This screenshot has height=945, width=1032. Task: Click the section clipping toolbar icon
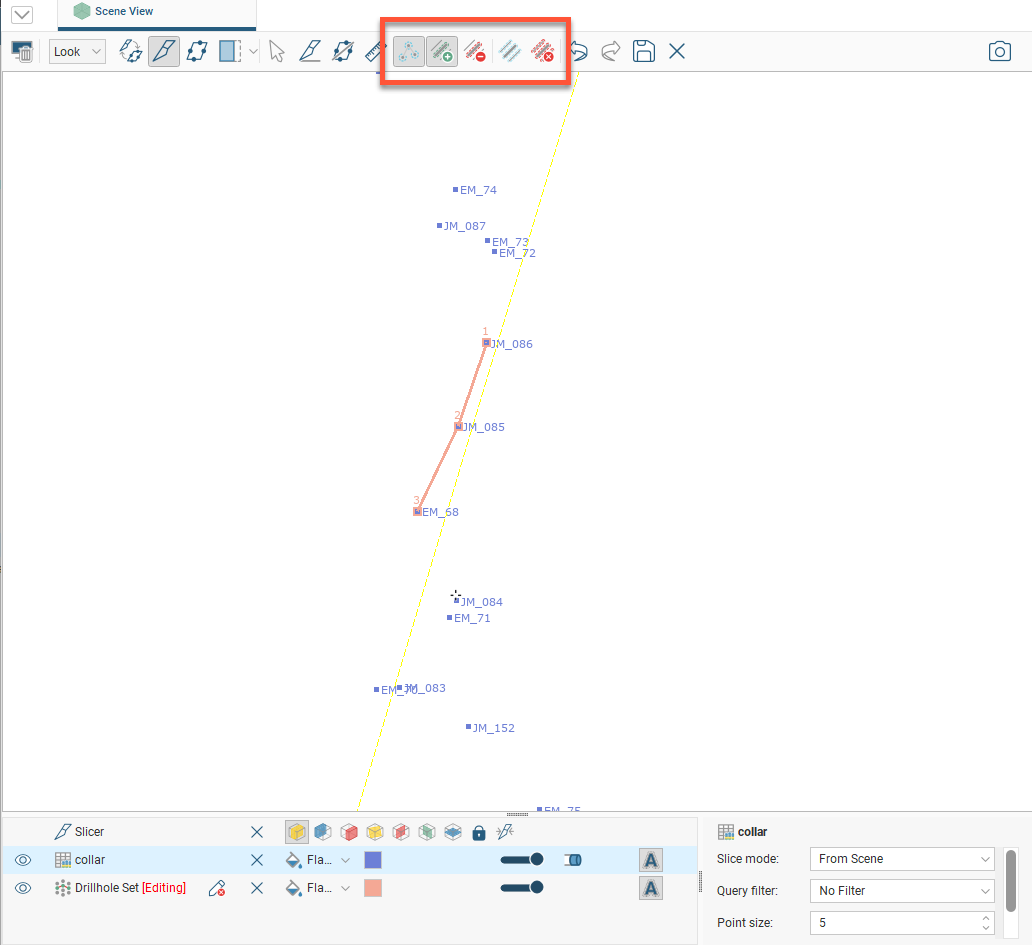(x=230, y=51)
